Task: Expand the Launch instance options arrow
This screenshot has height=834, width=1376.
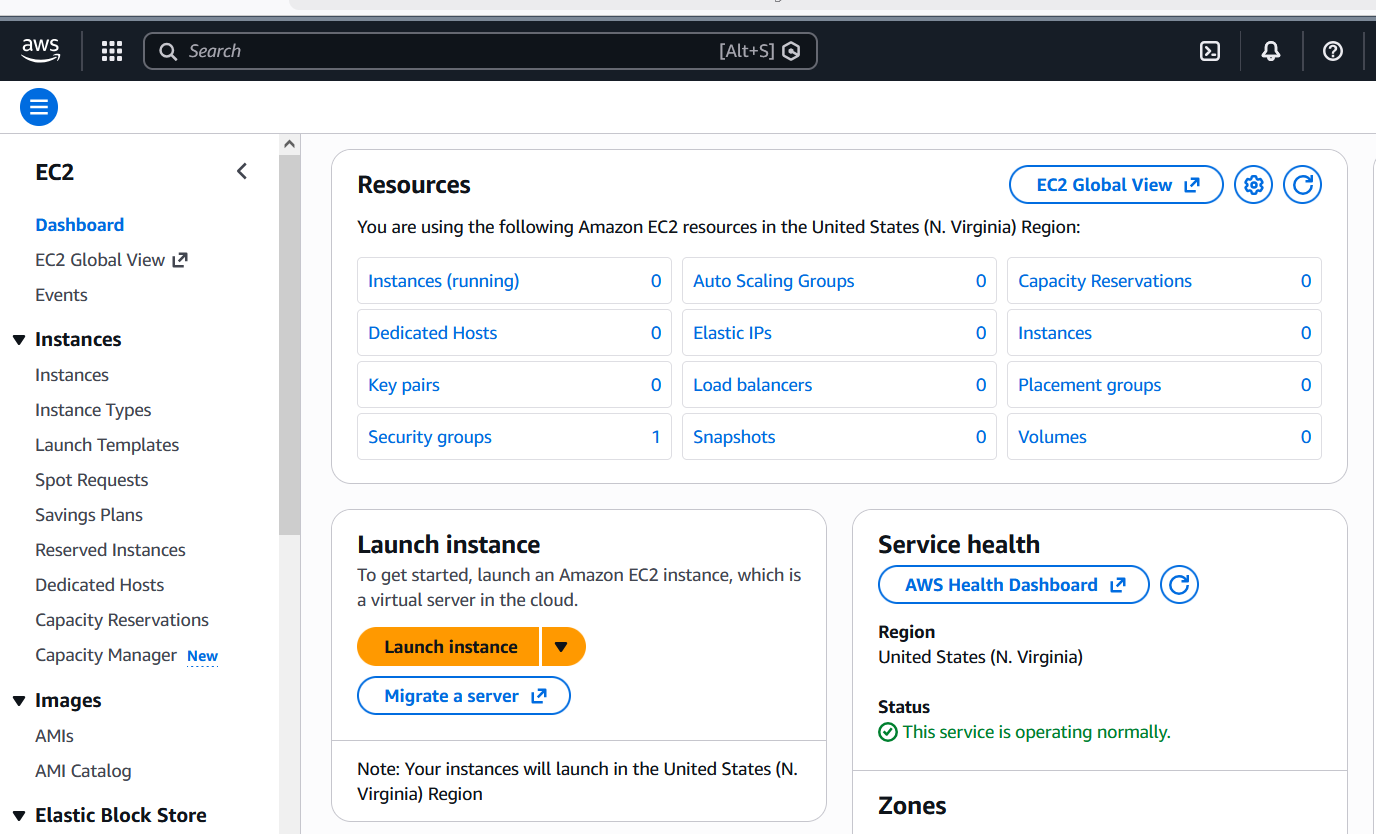Action: pos(563,646)
